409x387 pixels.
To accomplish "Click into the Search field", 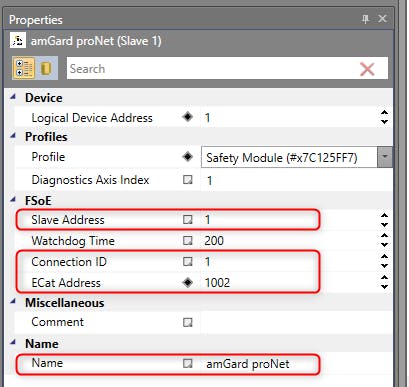I will coord(210,68).
